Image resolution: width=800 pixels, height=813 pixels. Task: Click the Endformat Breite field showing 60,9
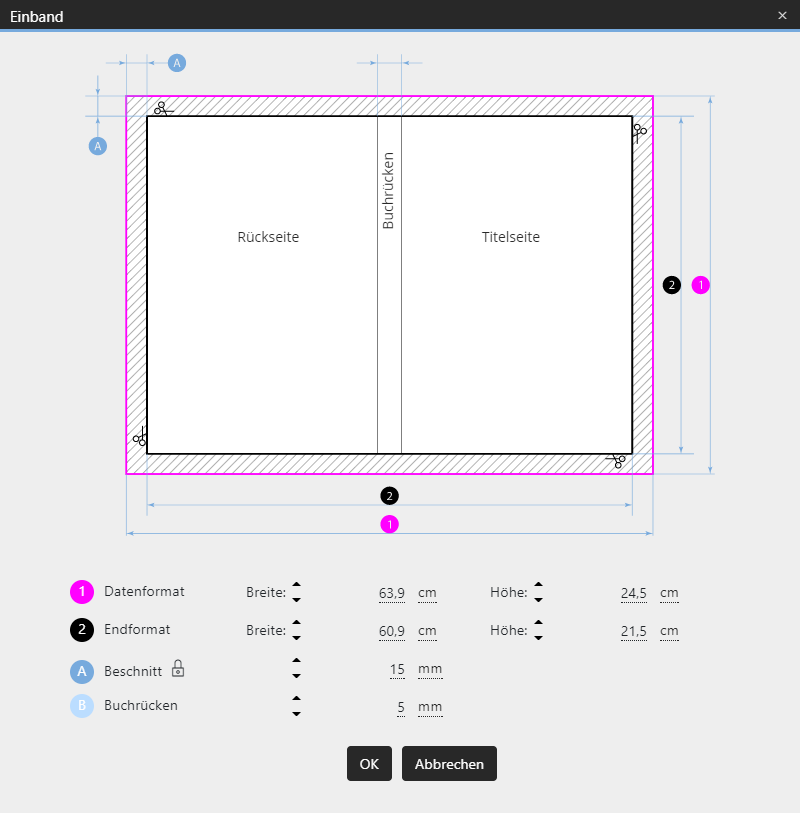(x=391, y=631)
